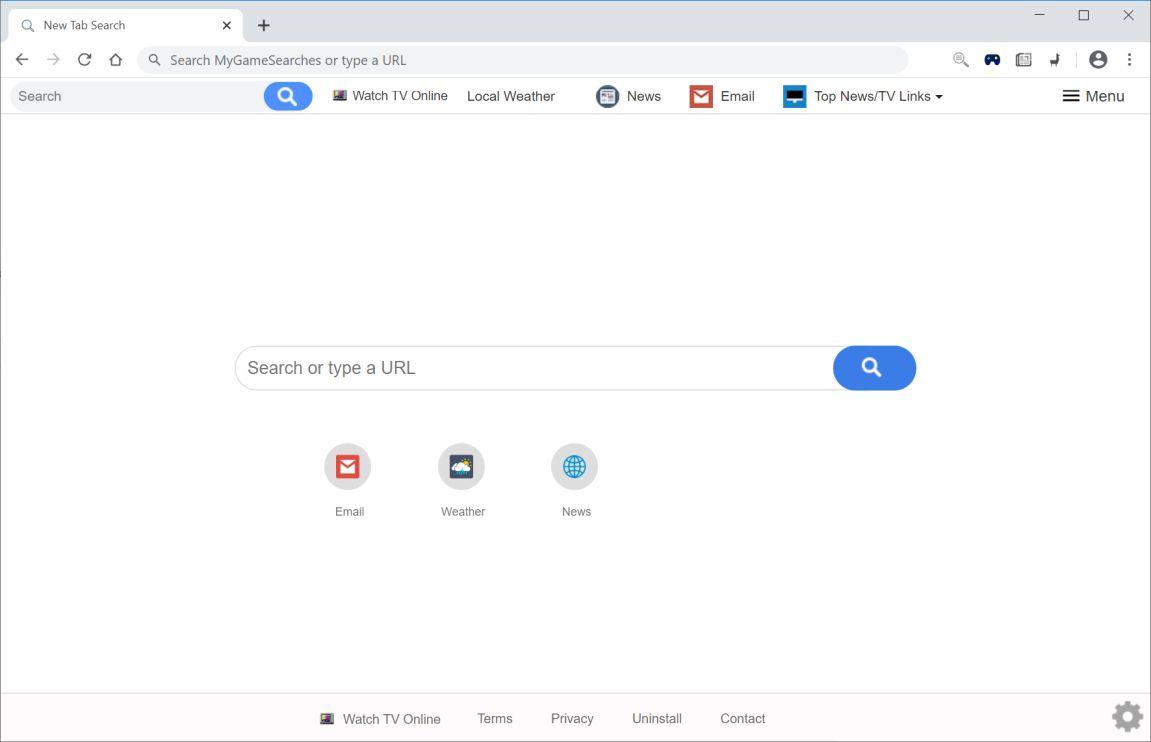Open the settings gear icon at bottom right
Screen dimensions: 1151x742
(1127, 716)
